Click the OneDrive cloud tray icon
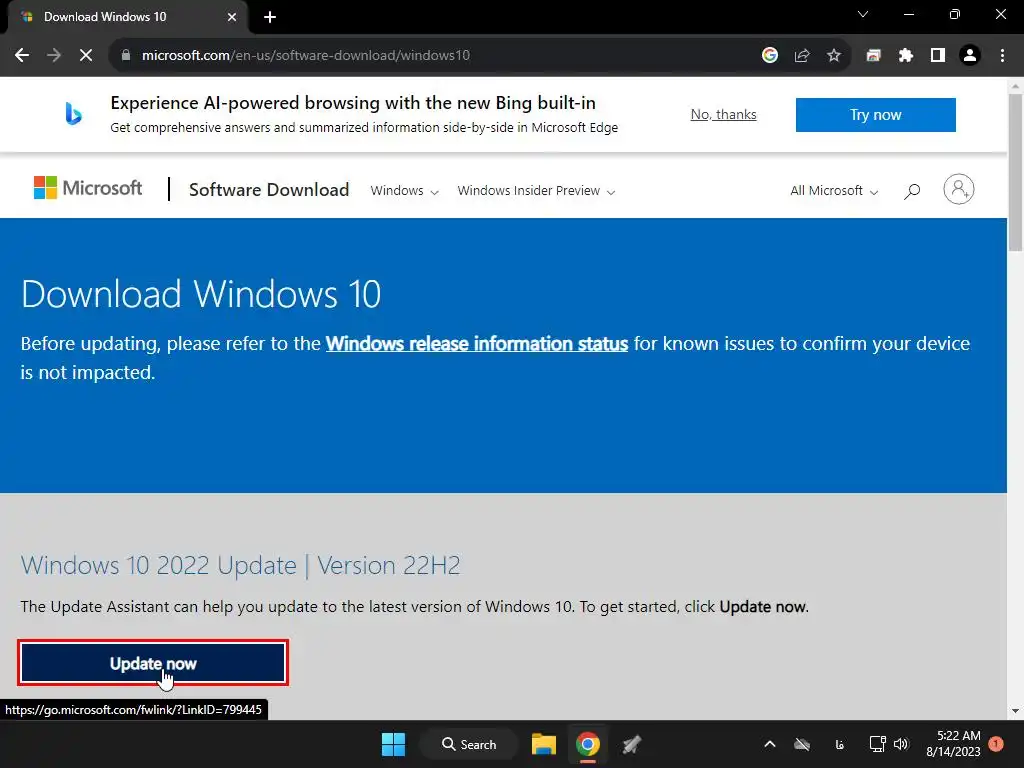The image size is (1024, 768). click(802, 744)
